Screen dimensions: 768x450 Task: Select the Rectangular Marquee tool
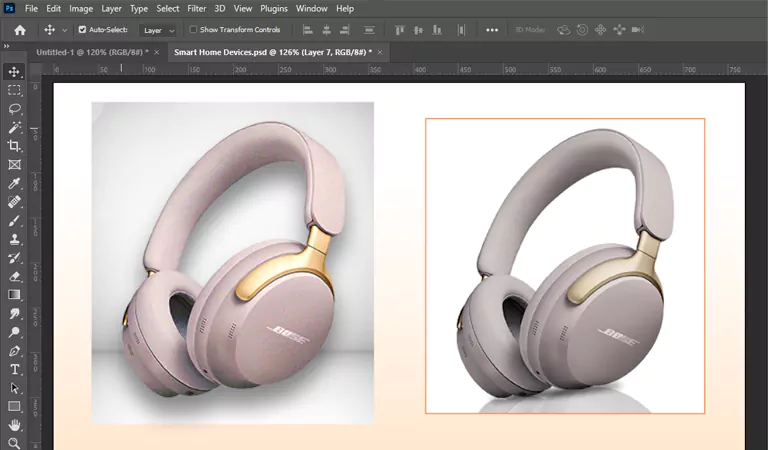[14, 91]
